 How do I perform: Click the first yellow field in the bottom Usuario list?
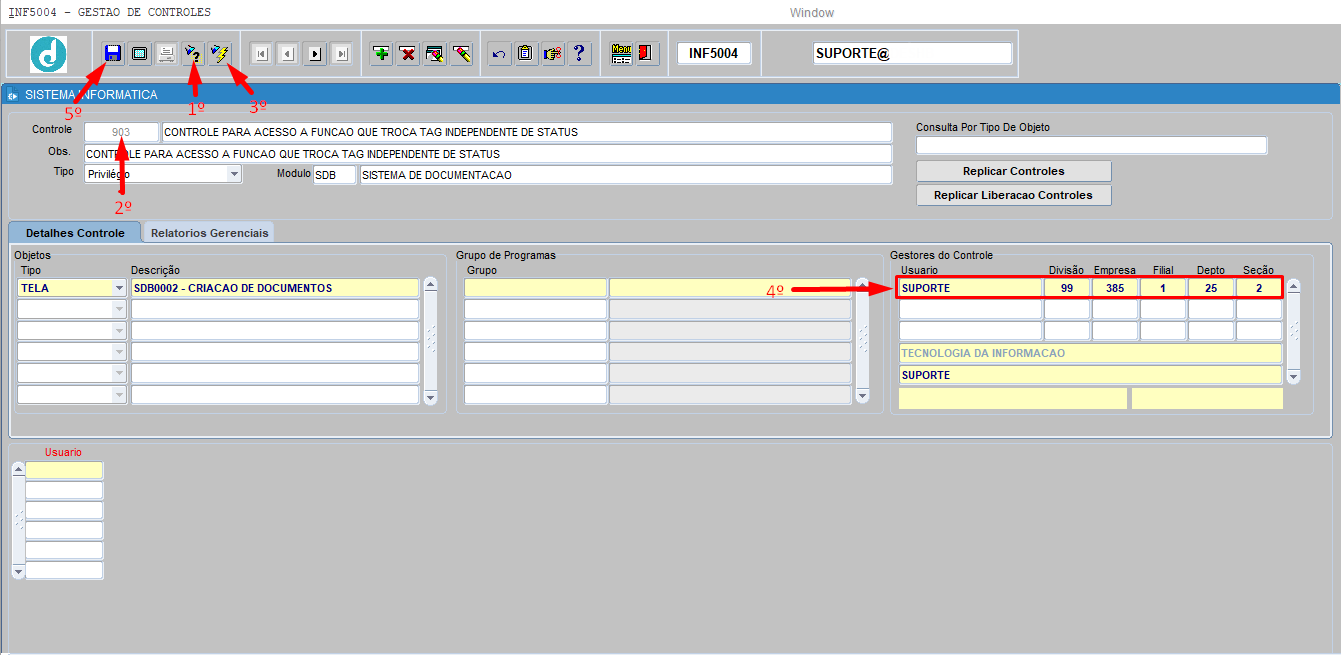[64, 470]
